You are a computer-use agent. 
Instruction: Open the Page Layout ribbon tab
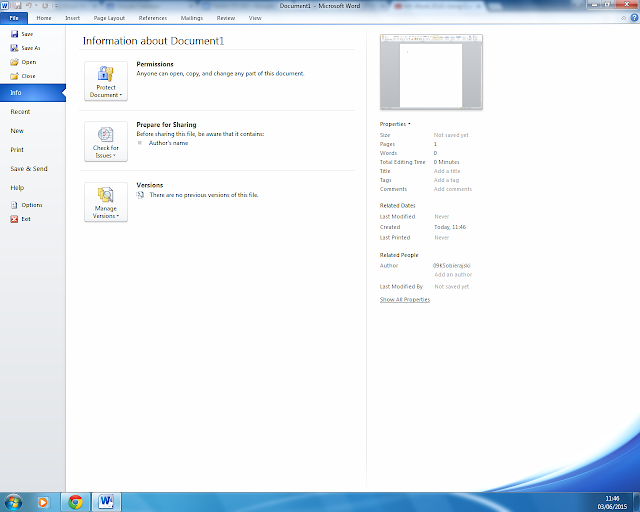pyautogui.click(x=109, y=18)
